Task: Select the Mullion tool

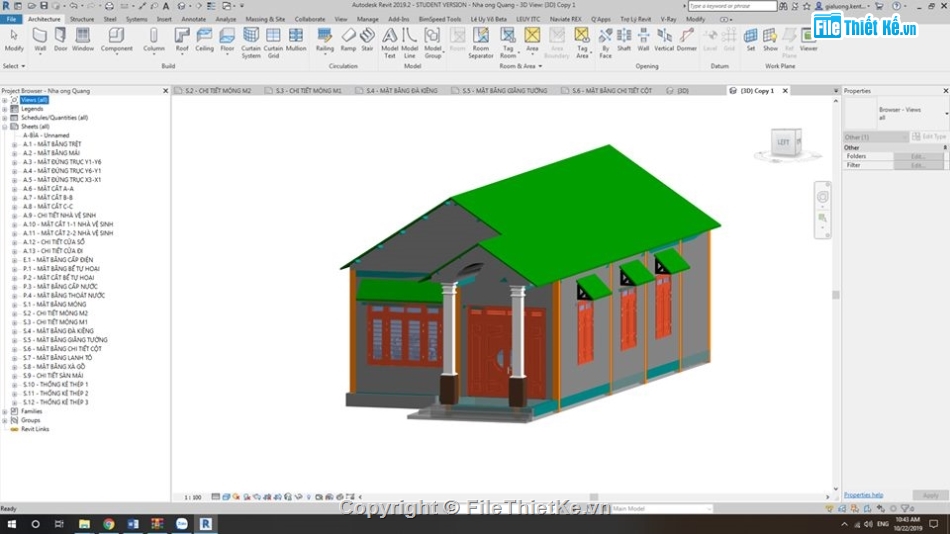Action: click(296, 39)
